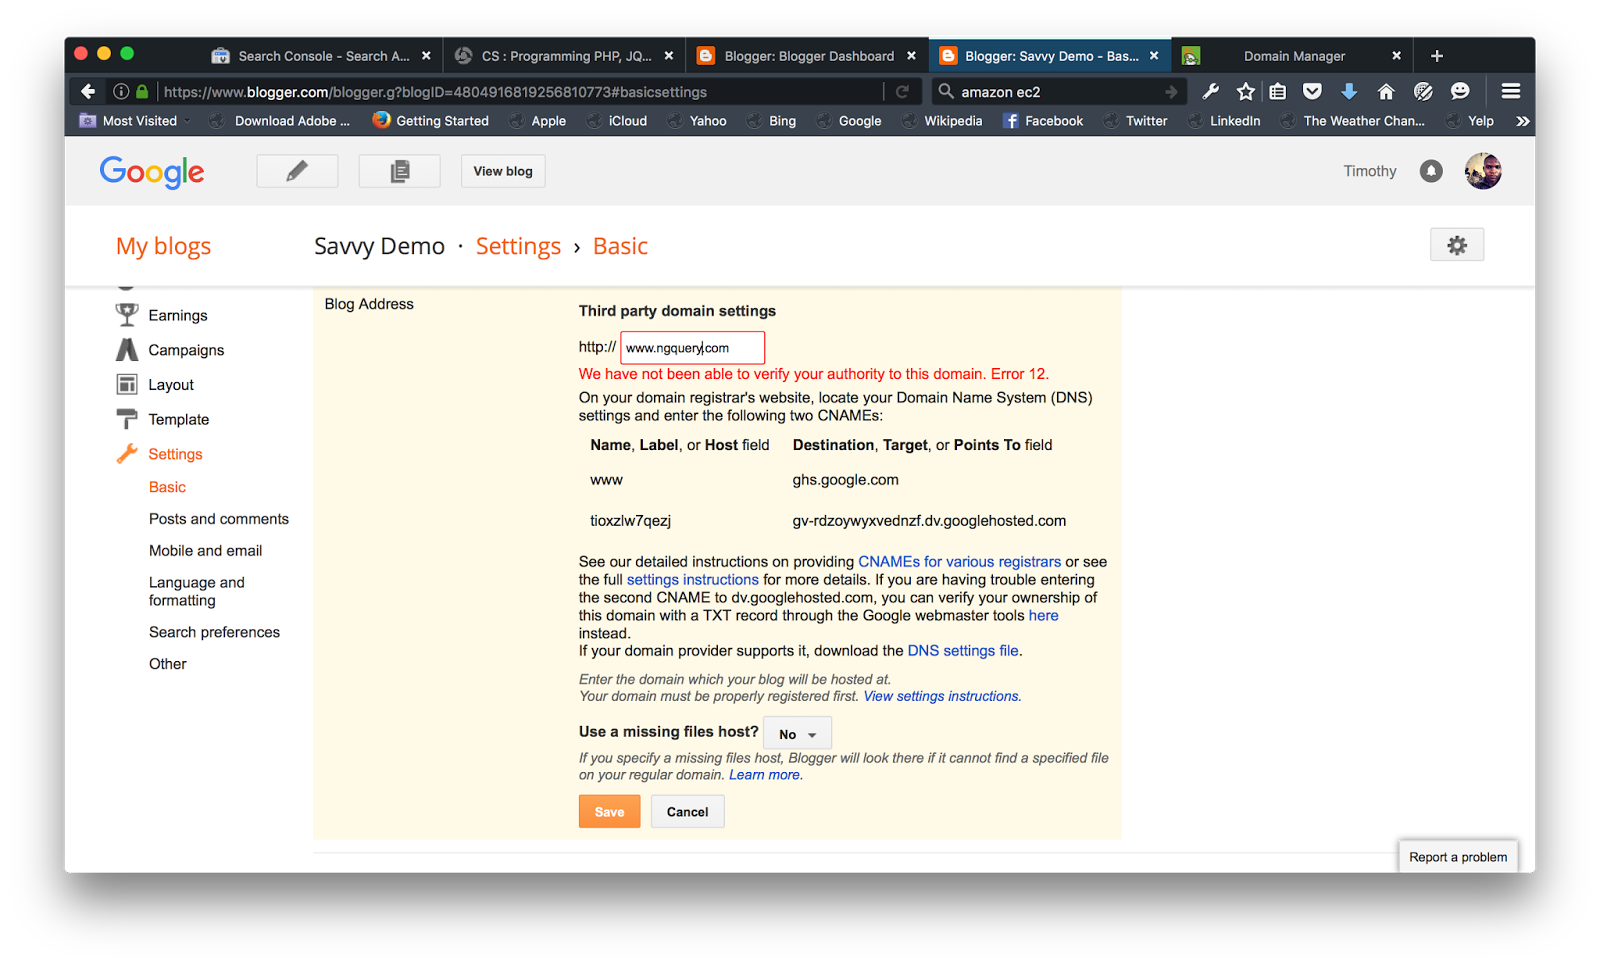Click the Cancel button
This screenshot has width=1600, height=965.
688,812
